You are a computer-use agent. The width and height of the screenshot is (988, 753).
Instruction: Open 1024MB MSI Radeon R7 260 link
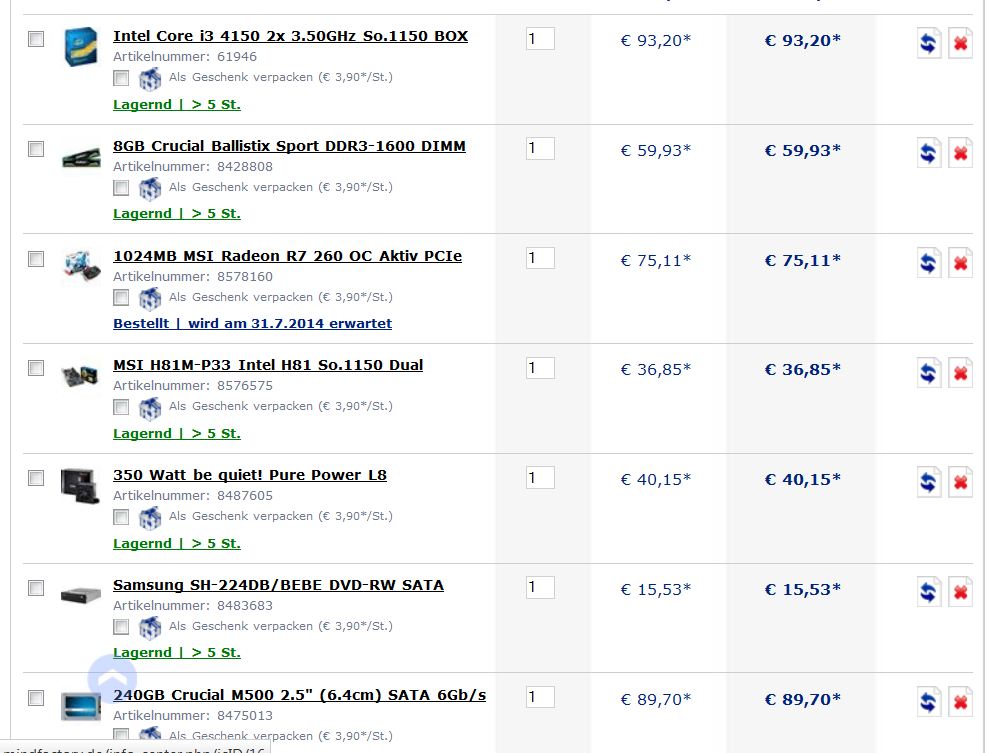(287, 256)
